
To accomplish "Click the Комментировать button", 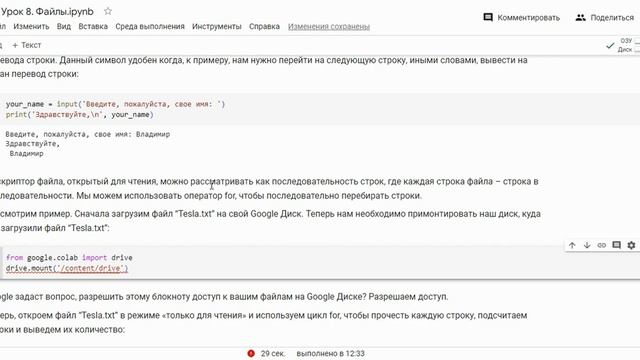I will click(522, 18).
